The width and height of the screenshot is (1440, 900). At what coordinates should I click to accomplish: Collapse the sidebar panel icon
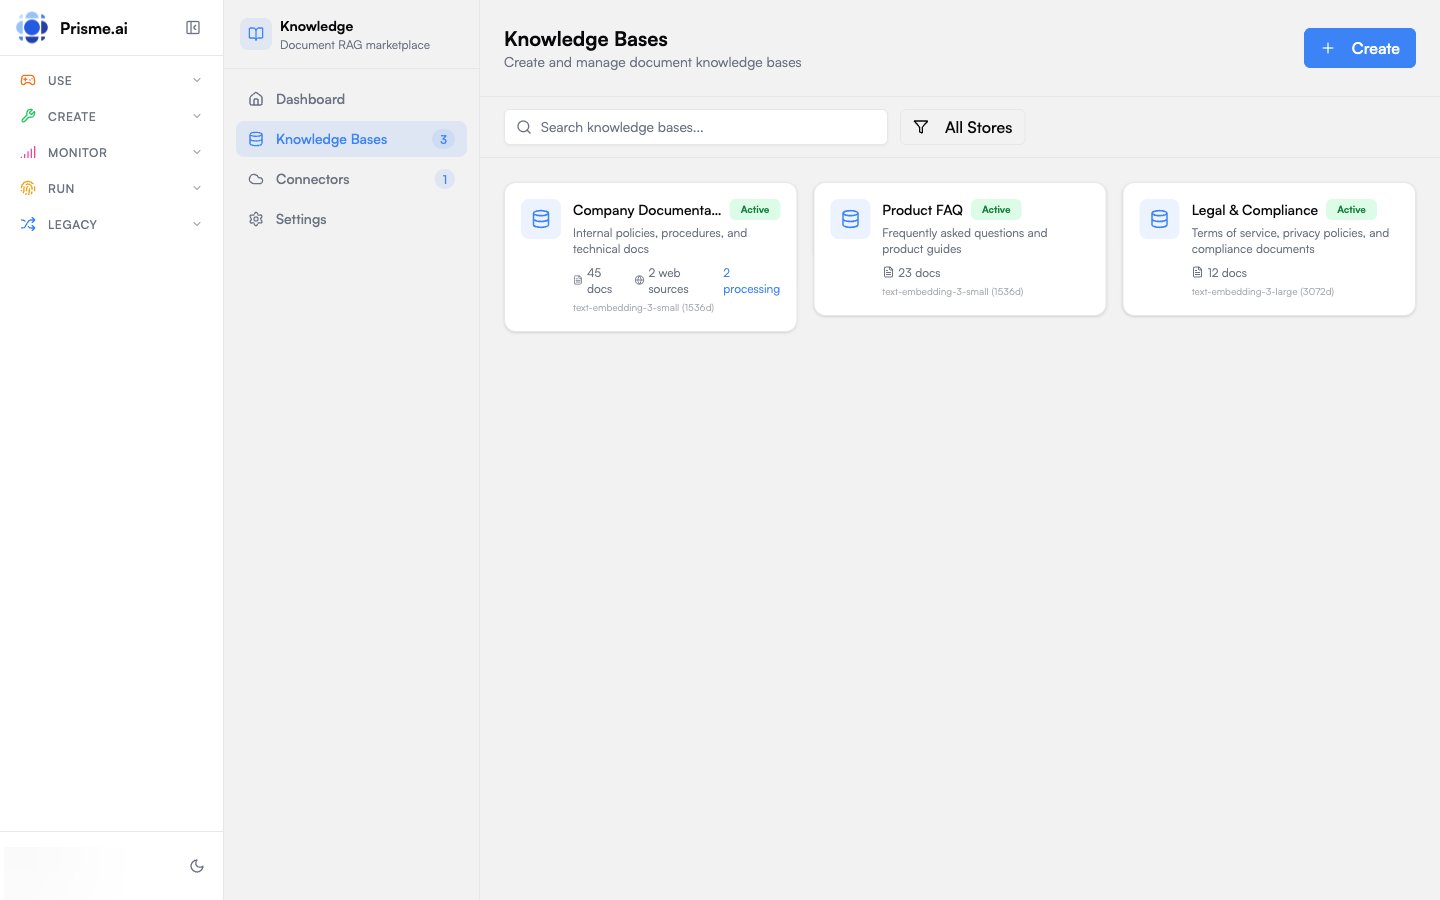coord(193,28)
